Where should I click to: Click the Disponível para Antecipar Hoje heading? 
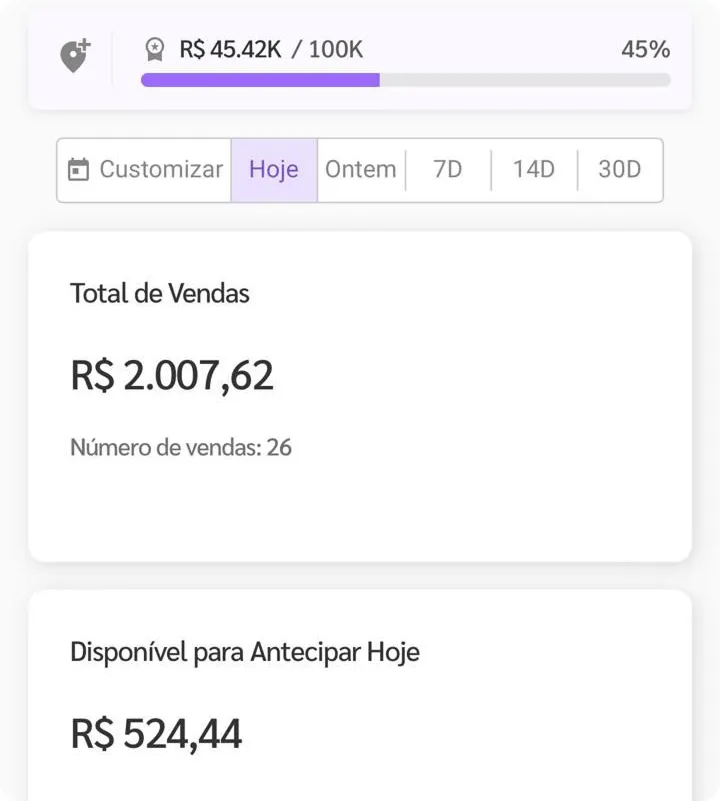pyautogui.click(x=245, y=652)
